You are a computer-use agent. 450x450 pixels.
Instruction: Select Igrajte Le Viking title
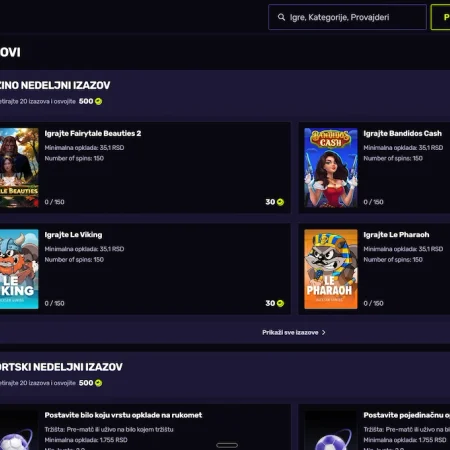point(73,235)
